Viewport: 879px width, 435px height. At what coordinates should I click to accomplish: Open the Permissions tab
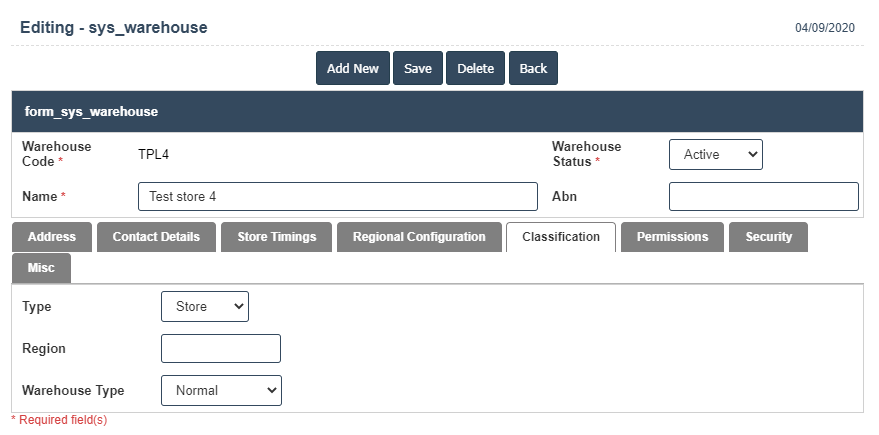click(672, 237)
